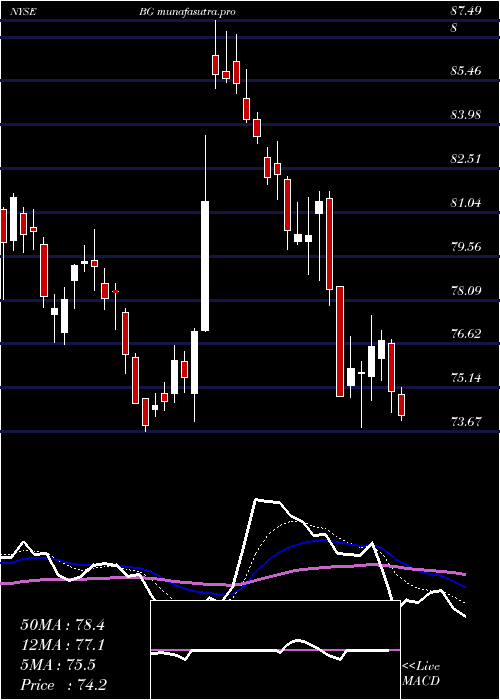500x700 pixels.
Task: Click the BG munafasutra.pro title text
Action: point(187,12)
